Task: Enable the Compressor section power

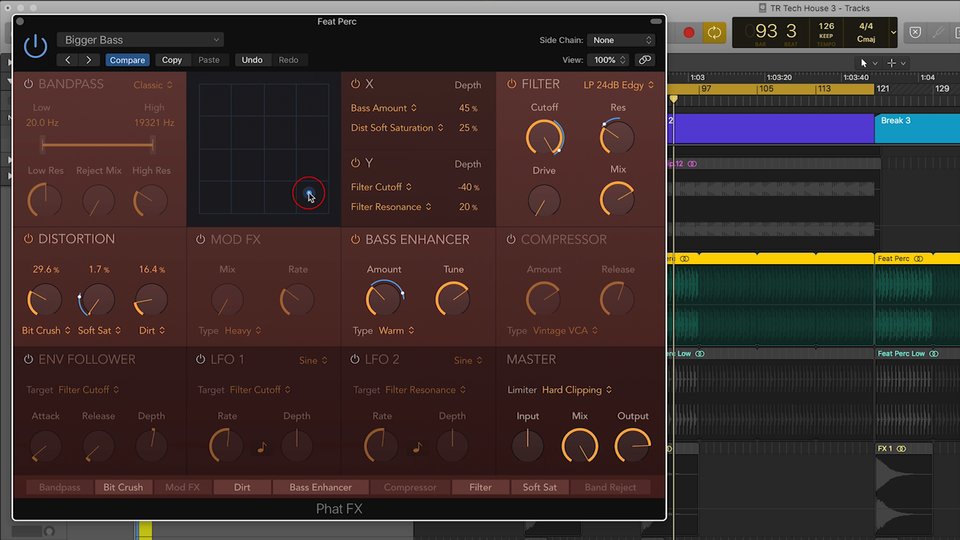Action: point(511,239)
